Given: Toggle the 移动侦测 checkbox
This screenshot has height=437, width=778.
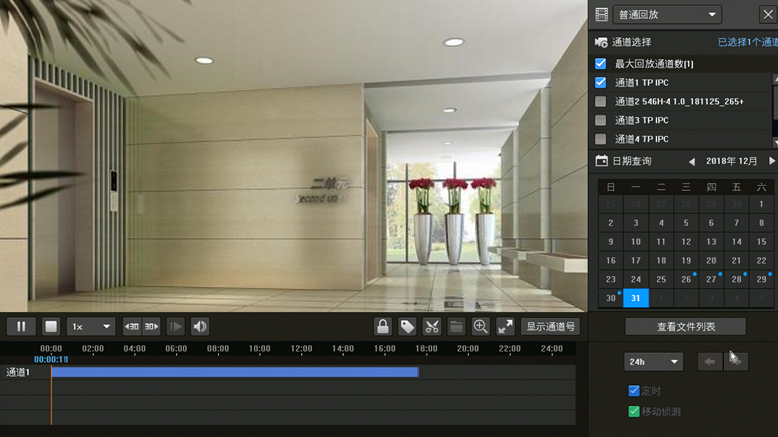Looking at the screenshot, I should tap(633, 411).
